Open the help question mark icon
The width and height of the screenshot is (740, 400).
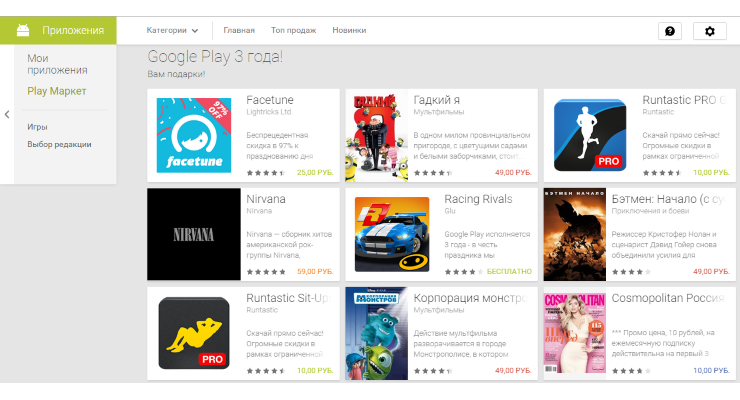coord(670,31)
